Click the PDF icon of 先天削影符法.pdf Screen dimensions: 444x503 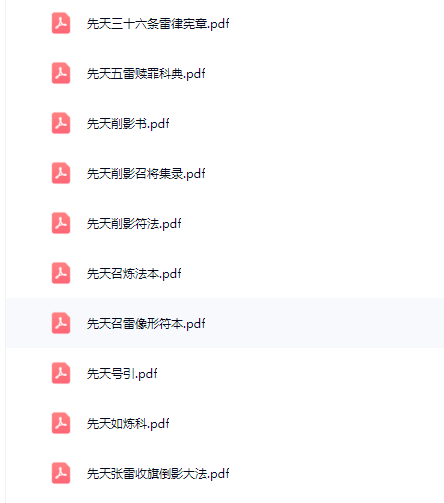tap(61, 223)
